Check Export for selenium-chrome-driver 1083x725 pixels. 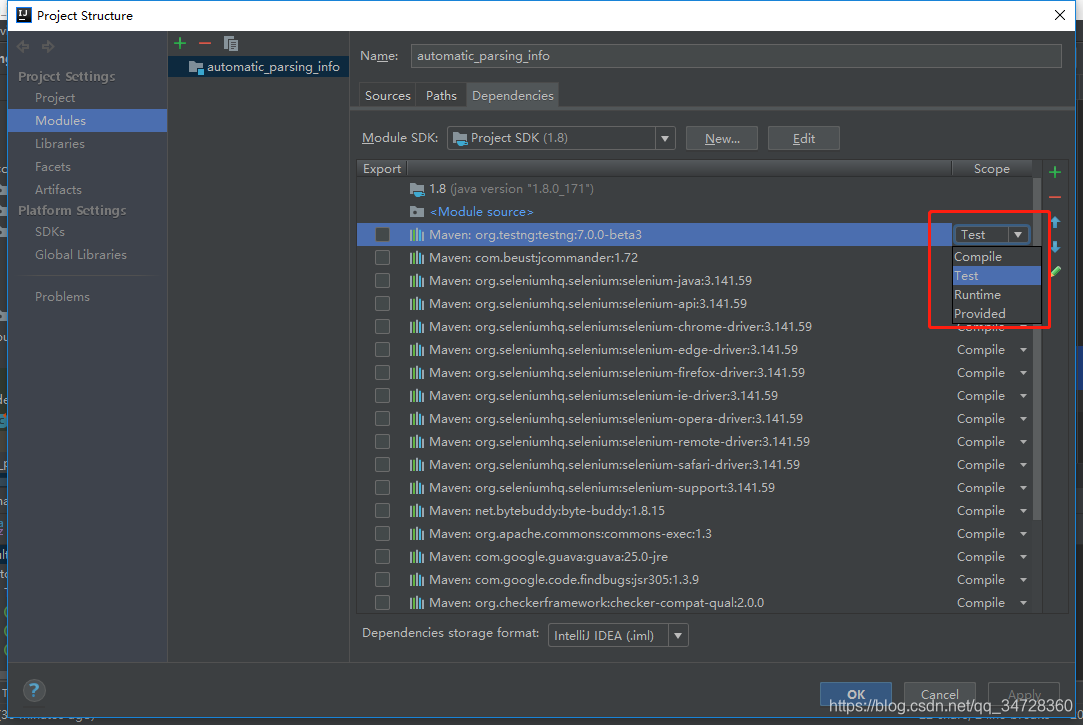pyautogui.click(x=382, y=327)
